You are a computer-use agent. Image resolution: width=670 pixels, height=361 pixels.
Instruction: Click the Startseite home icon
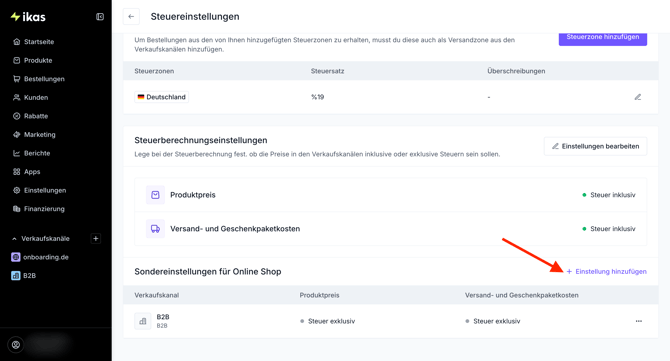pos(17,42)
